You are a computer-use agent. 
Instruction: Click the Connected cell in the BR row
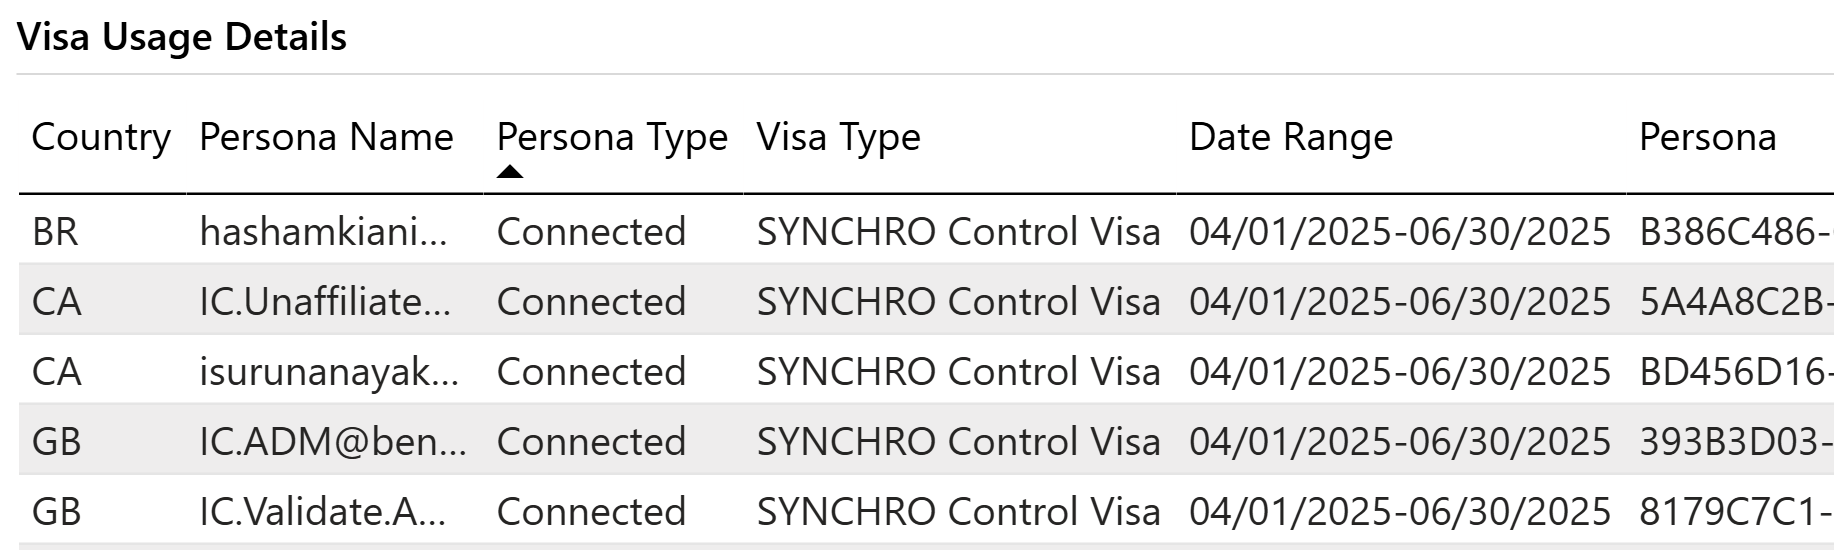click(591, 232)
